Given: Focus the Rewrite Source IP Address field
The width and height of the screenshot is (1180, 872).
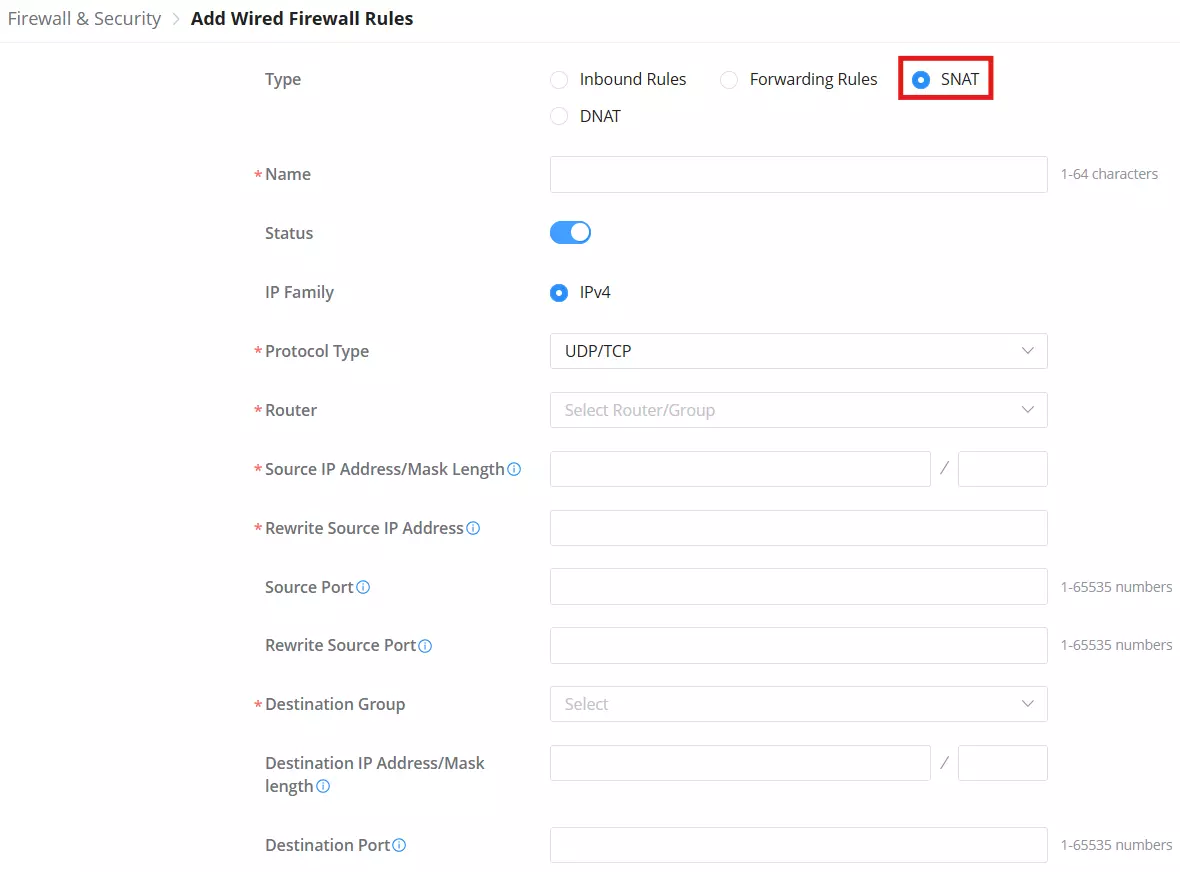Looking at the screenshot, I should [x=798, y=528].
